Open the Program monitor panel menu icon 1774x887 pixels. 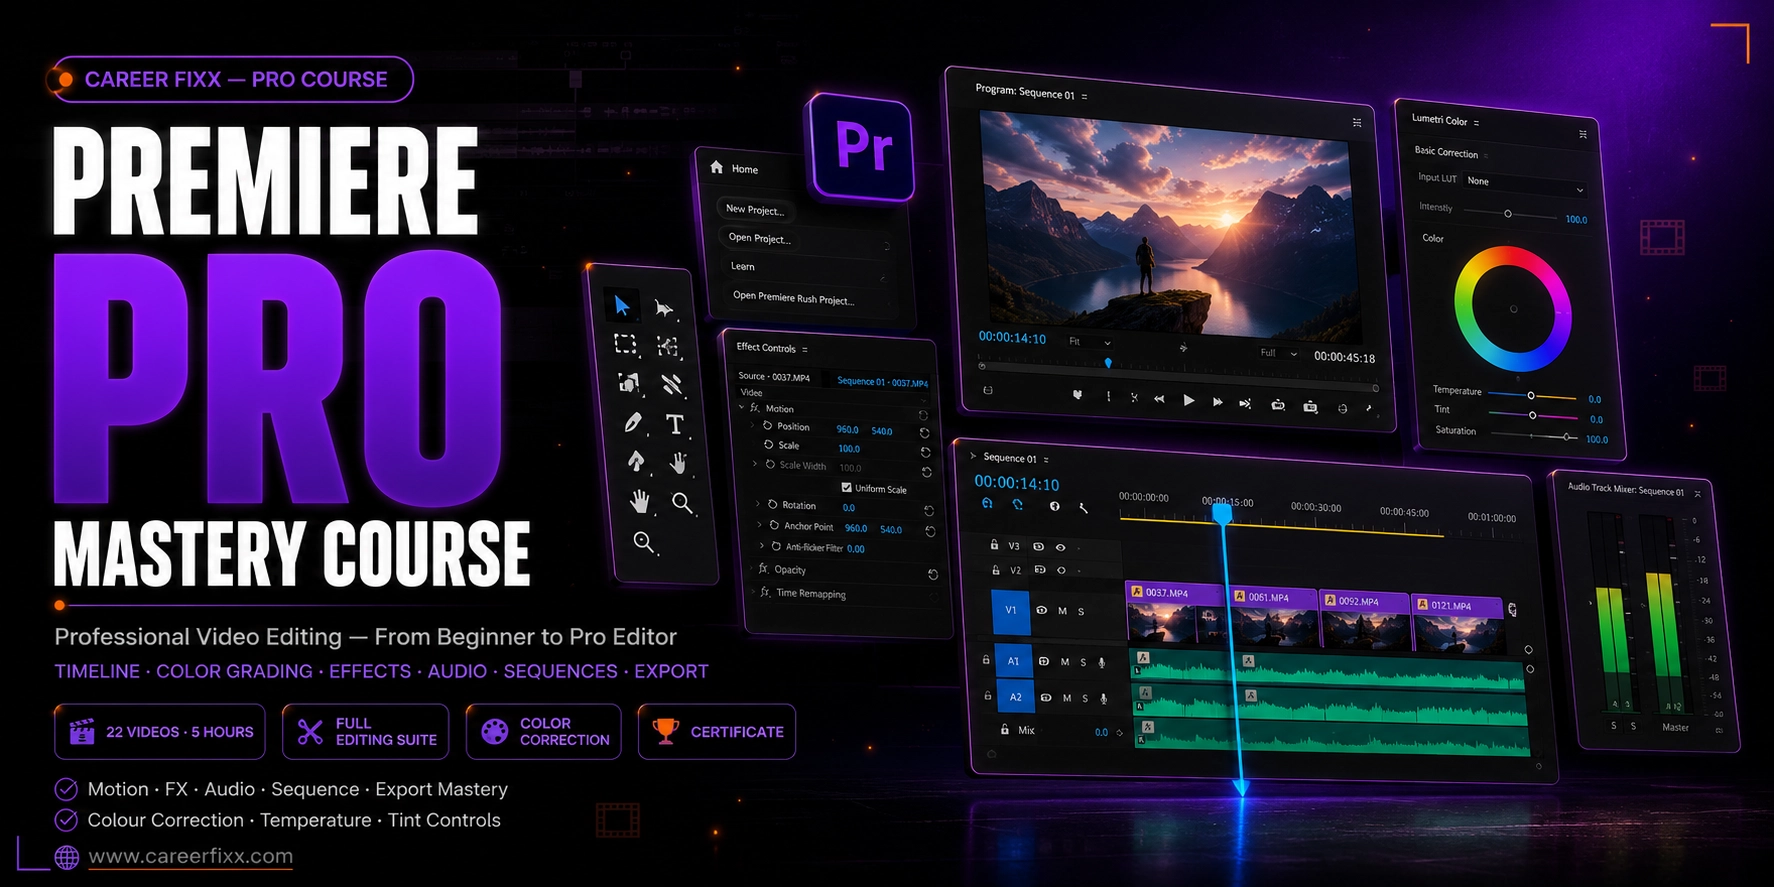1357,122
